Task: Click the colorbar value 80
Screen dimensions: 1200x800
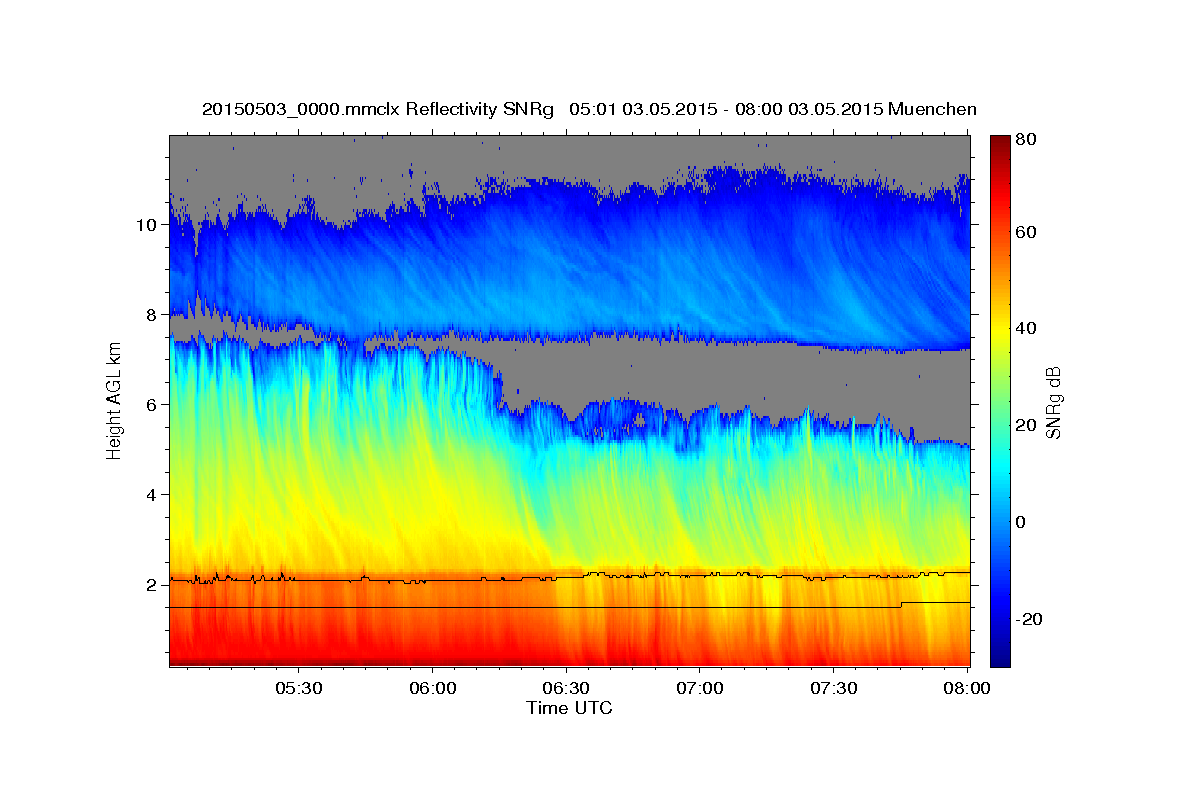Action: [1027, 139]
